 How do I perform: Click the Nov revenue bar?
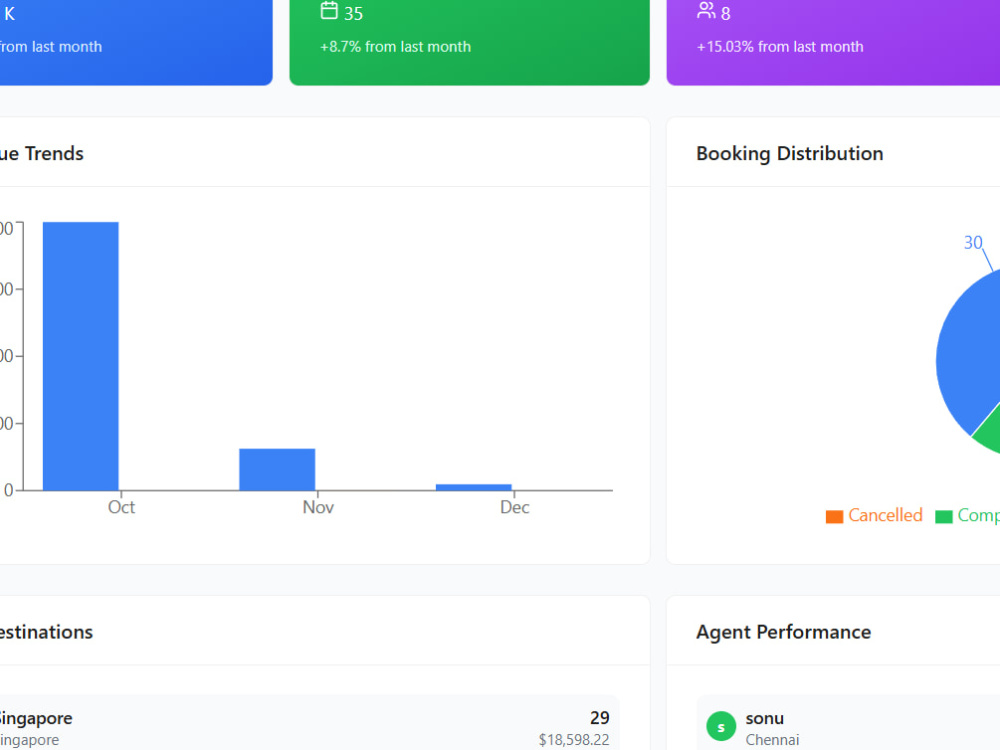tap(277, 469)
